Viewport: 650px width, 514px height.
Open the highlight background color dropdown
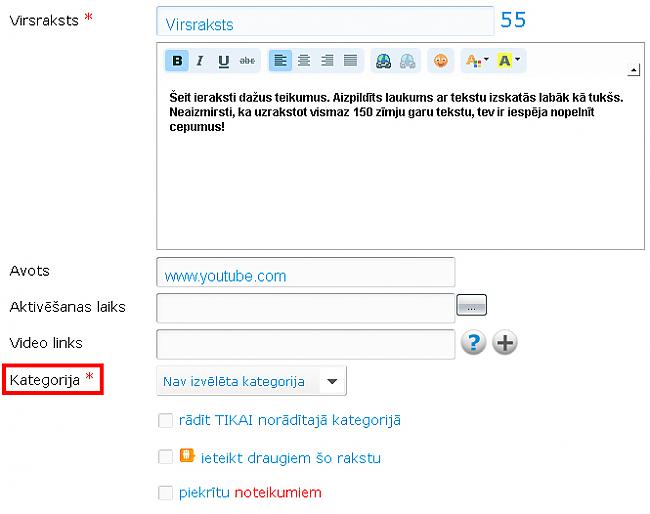pos(509,61)
